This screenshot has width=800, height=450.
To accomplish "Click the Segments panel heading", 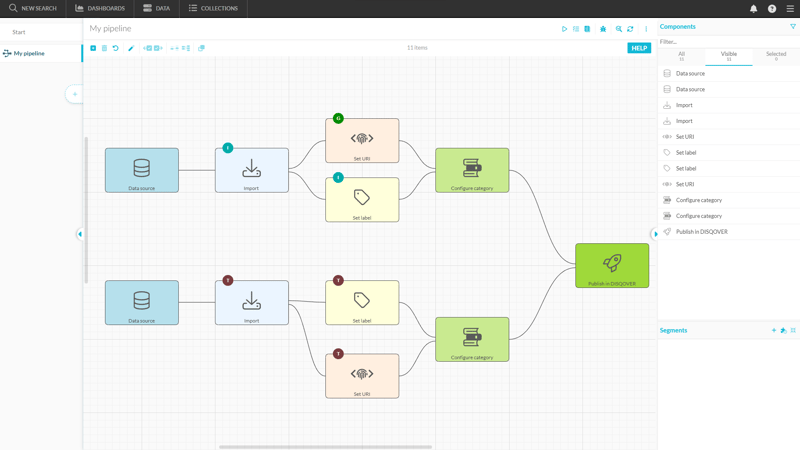I will [x=673, y=331].
